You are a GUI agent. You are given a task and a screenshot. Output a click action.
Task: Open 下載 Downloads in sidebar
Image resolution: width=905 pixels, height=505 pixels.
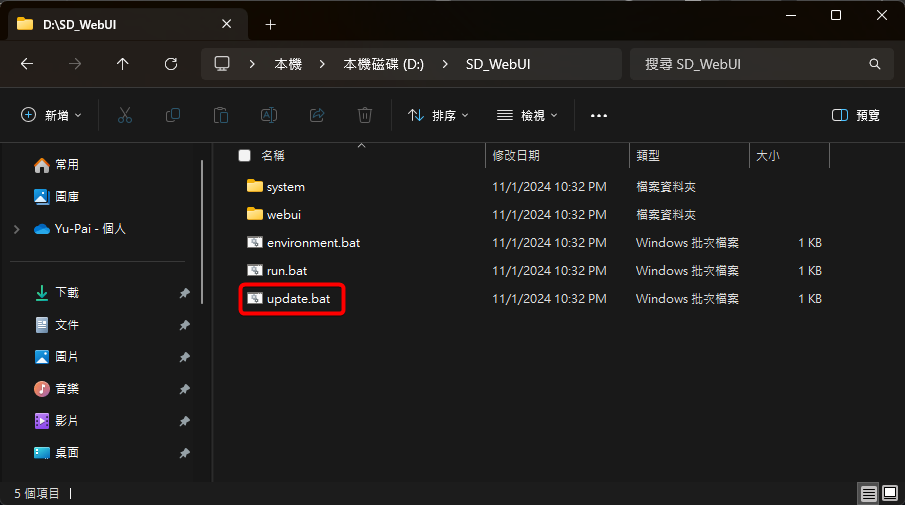pyautogui.click(x=66, y=293)
